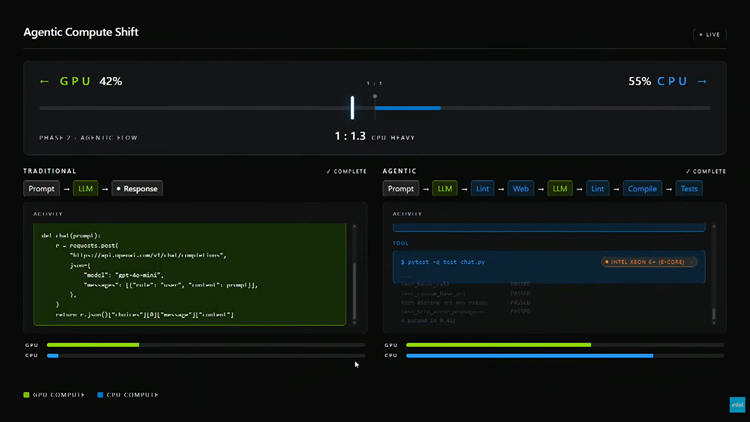The width and height of the screenshot is (750, 422).
Task: Click the blue CPU Compute legend swatch
Action: pyautogui.click(x=100, y=395)
